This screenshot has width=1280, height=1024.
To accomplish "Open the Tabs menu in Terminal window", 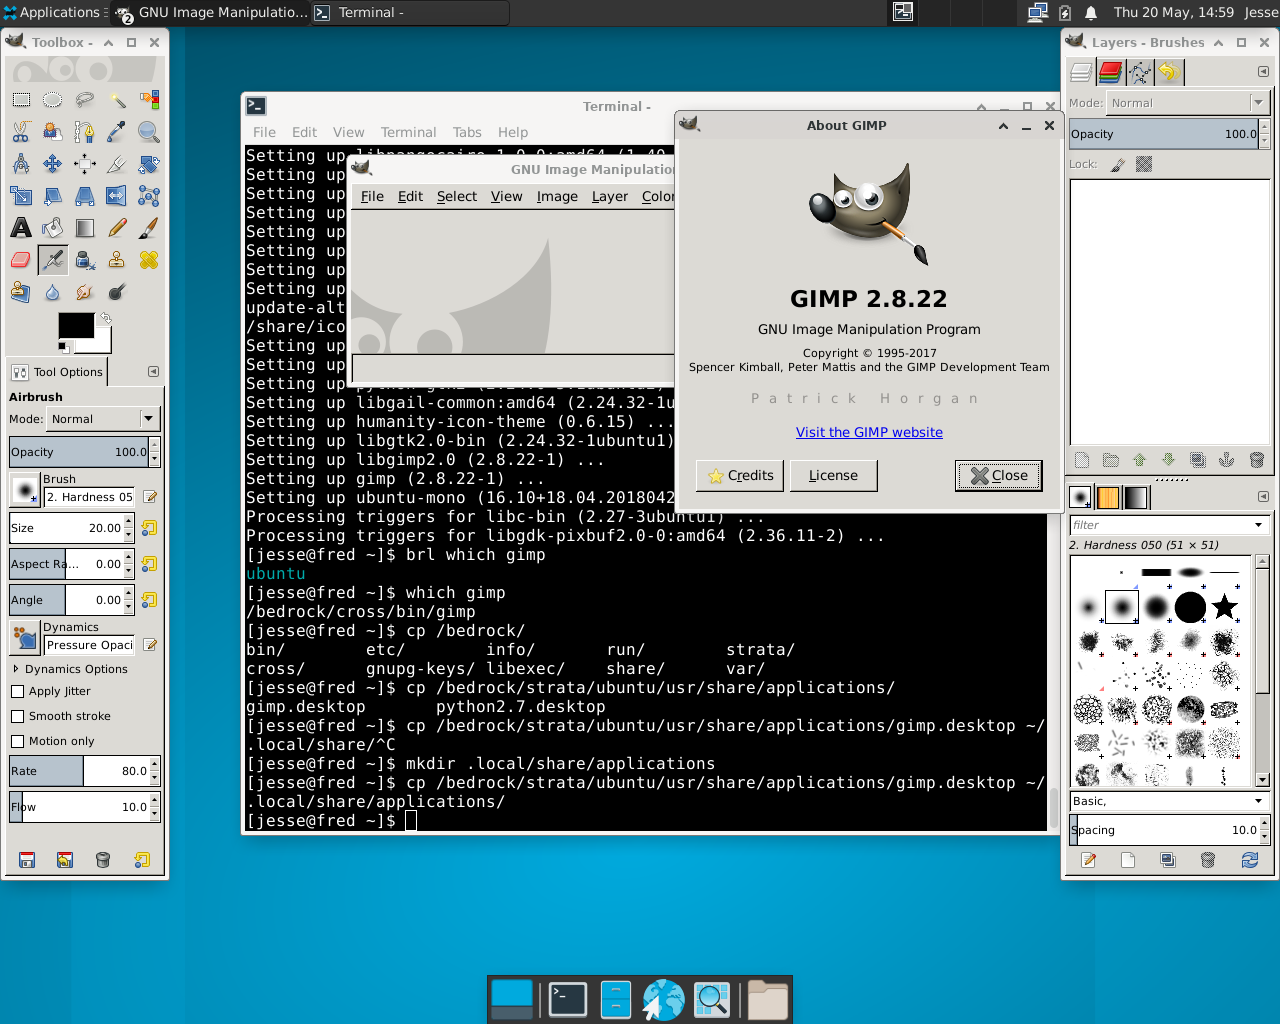I will click(x=467, y=132).
